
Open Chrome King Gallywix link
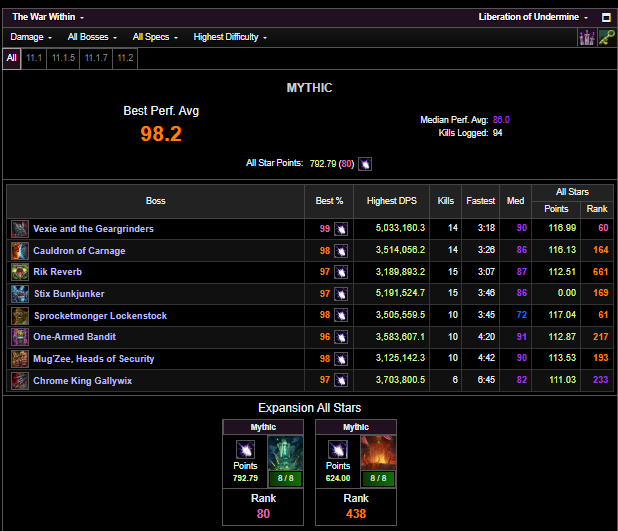pyautogui.click(x=83, y=381)
